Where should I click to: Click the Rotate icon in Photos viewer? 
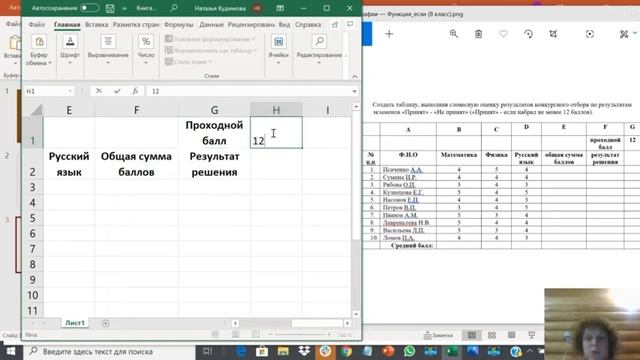[528, 34]
